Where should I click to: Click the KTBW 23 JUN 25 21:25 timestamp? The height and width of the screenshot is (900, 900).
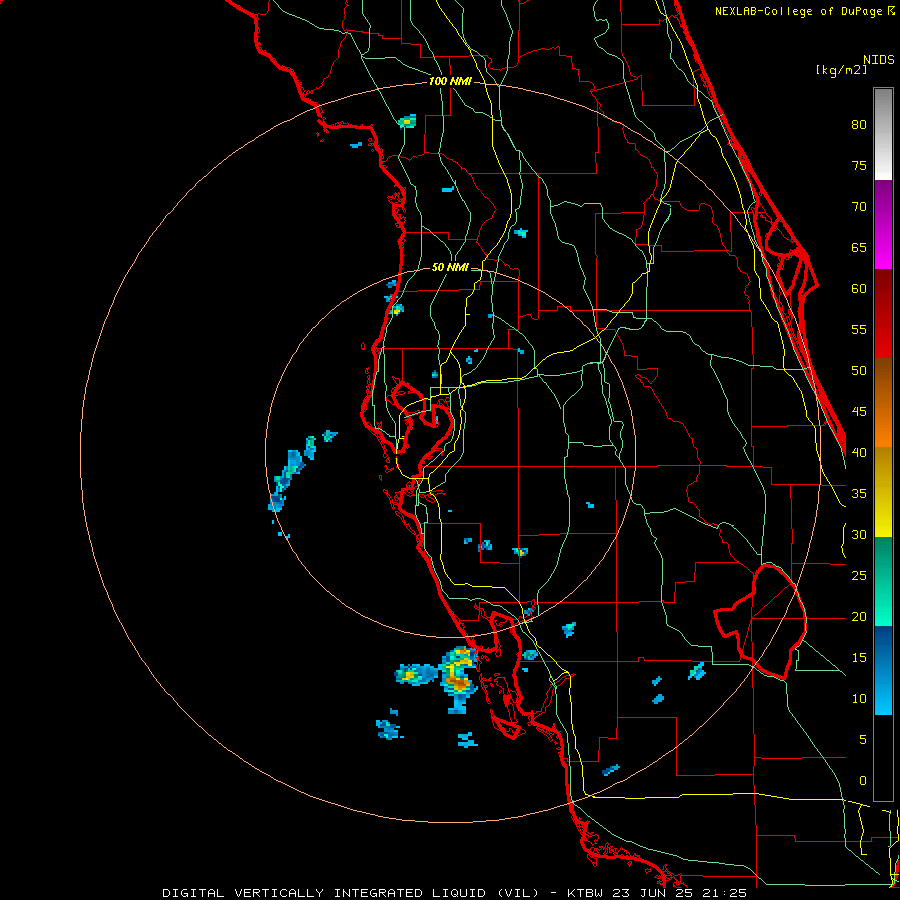(657, 893)
